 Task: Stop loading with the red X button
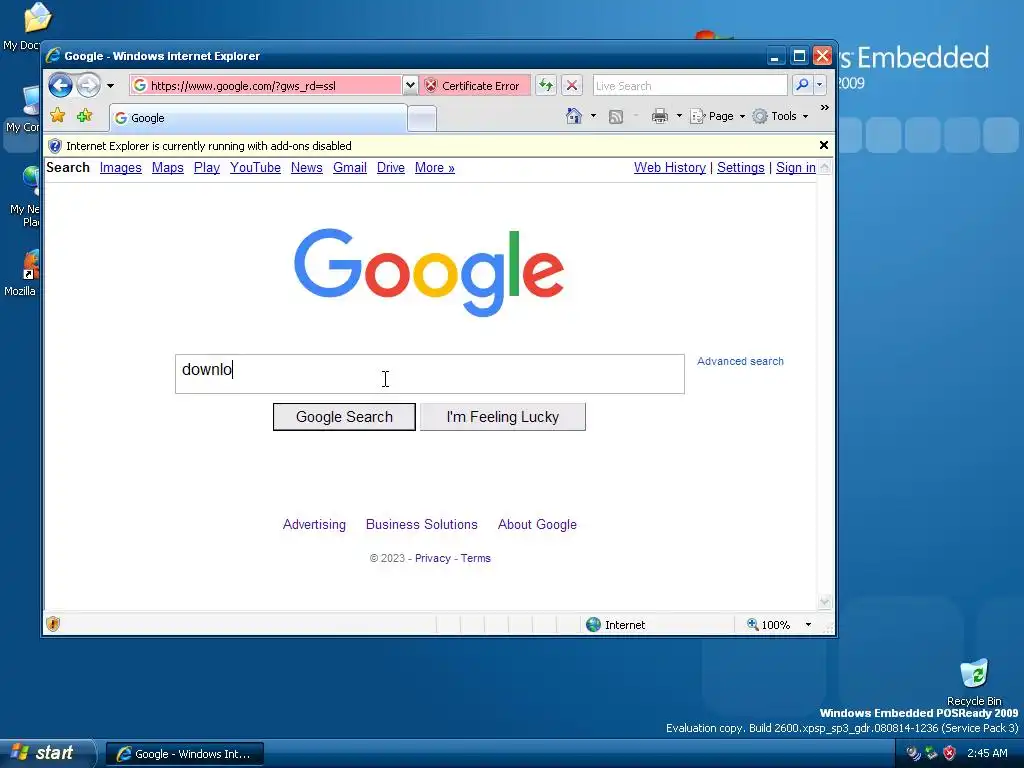pos(571,86)
